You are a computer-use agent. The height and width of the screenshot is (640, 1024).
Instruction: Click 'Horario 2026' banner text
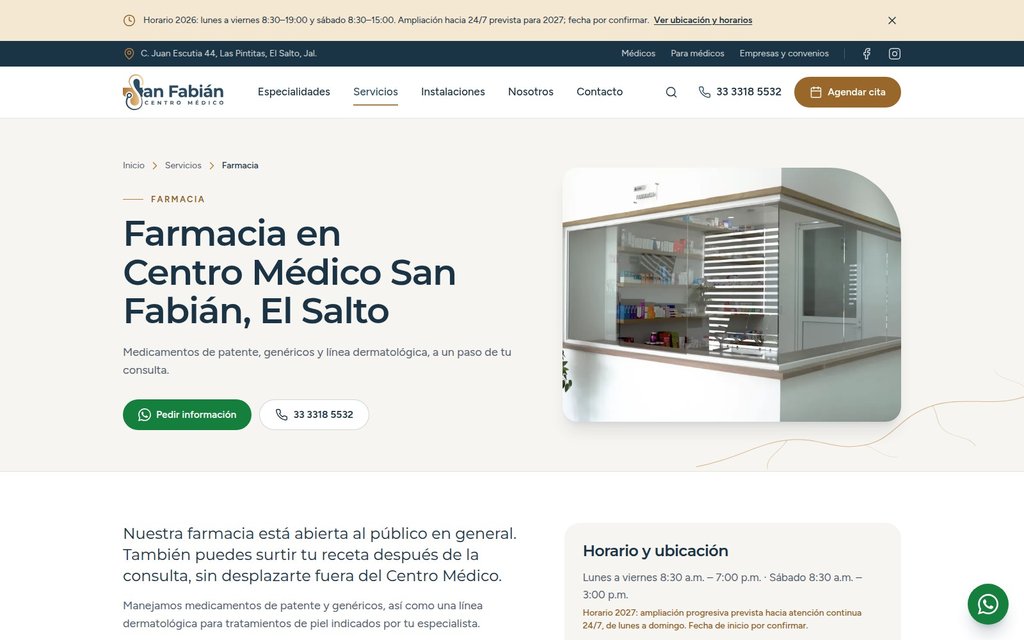point(396,20)
